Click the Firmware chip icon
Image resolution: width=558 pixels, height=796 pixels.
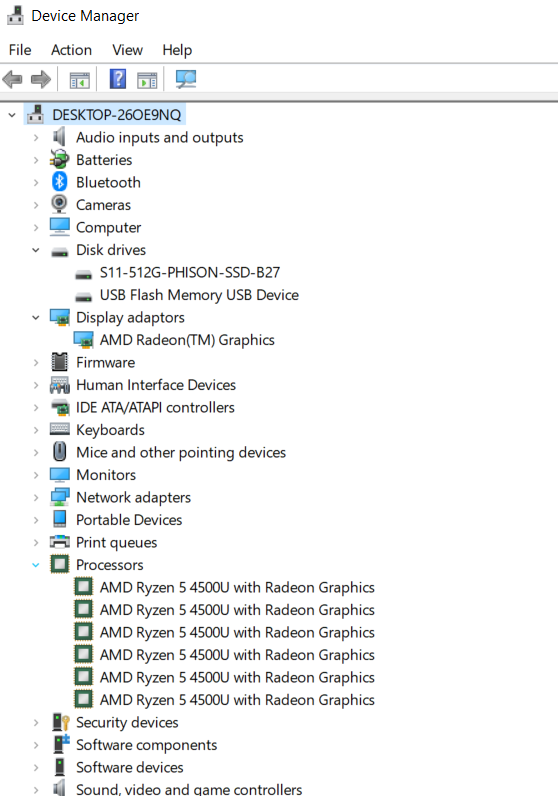(x=59, y=362)
